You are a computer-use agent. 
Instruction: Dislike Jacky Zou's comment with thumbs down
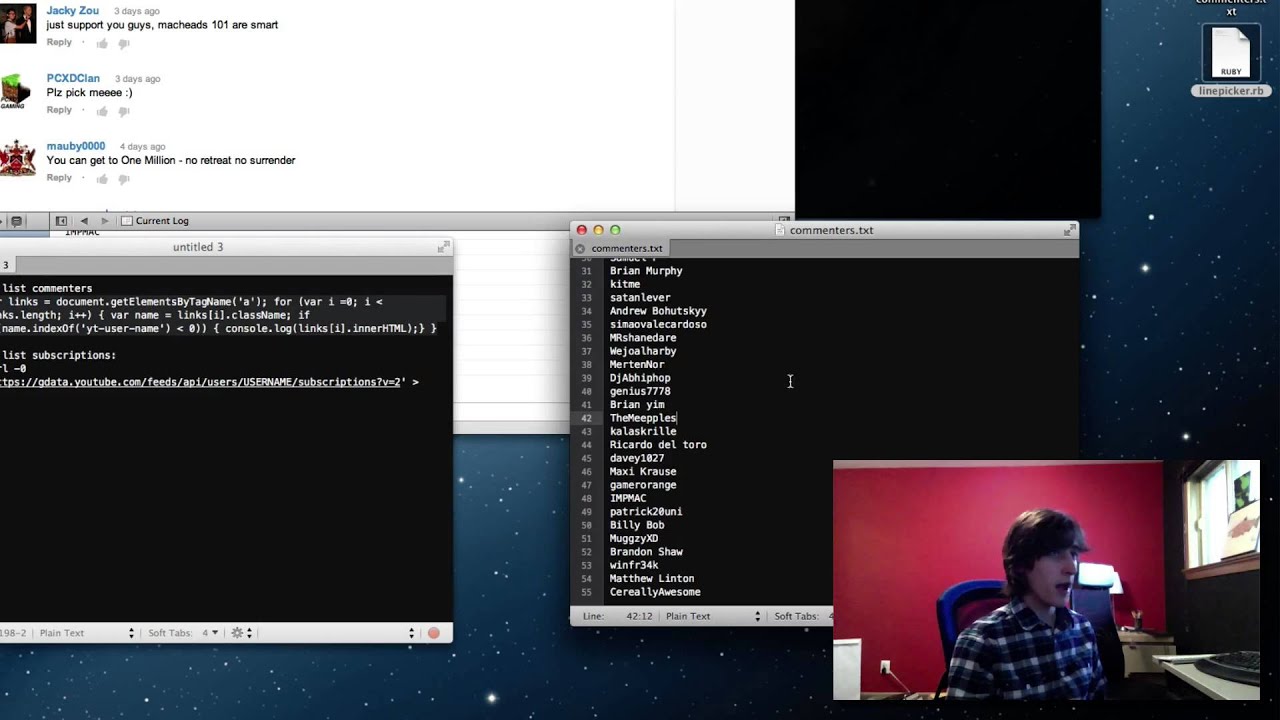(124, 43)
